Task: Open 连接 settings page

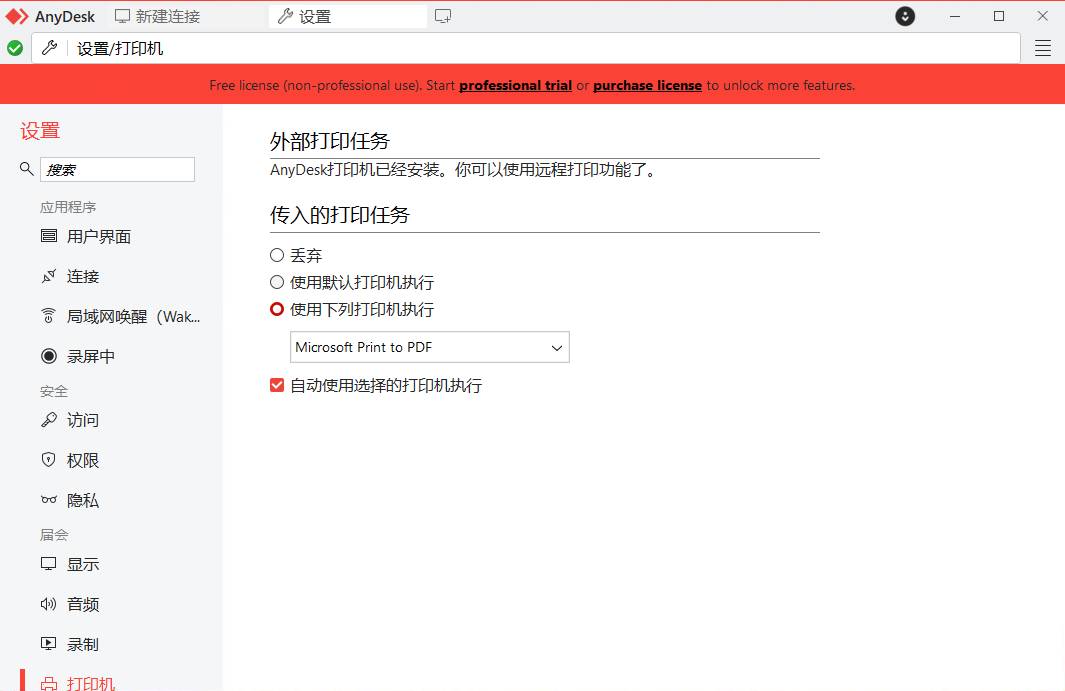Action: pos(83,277)
